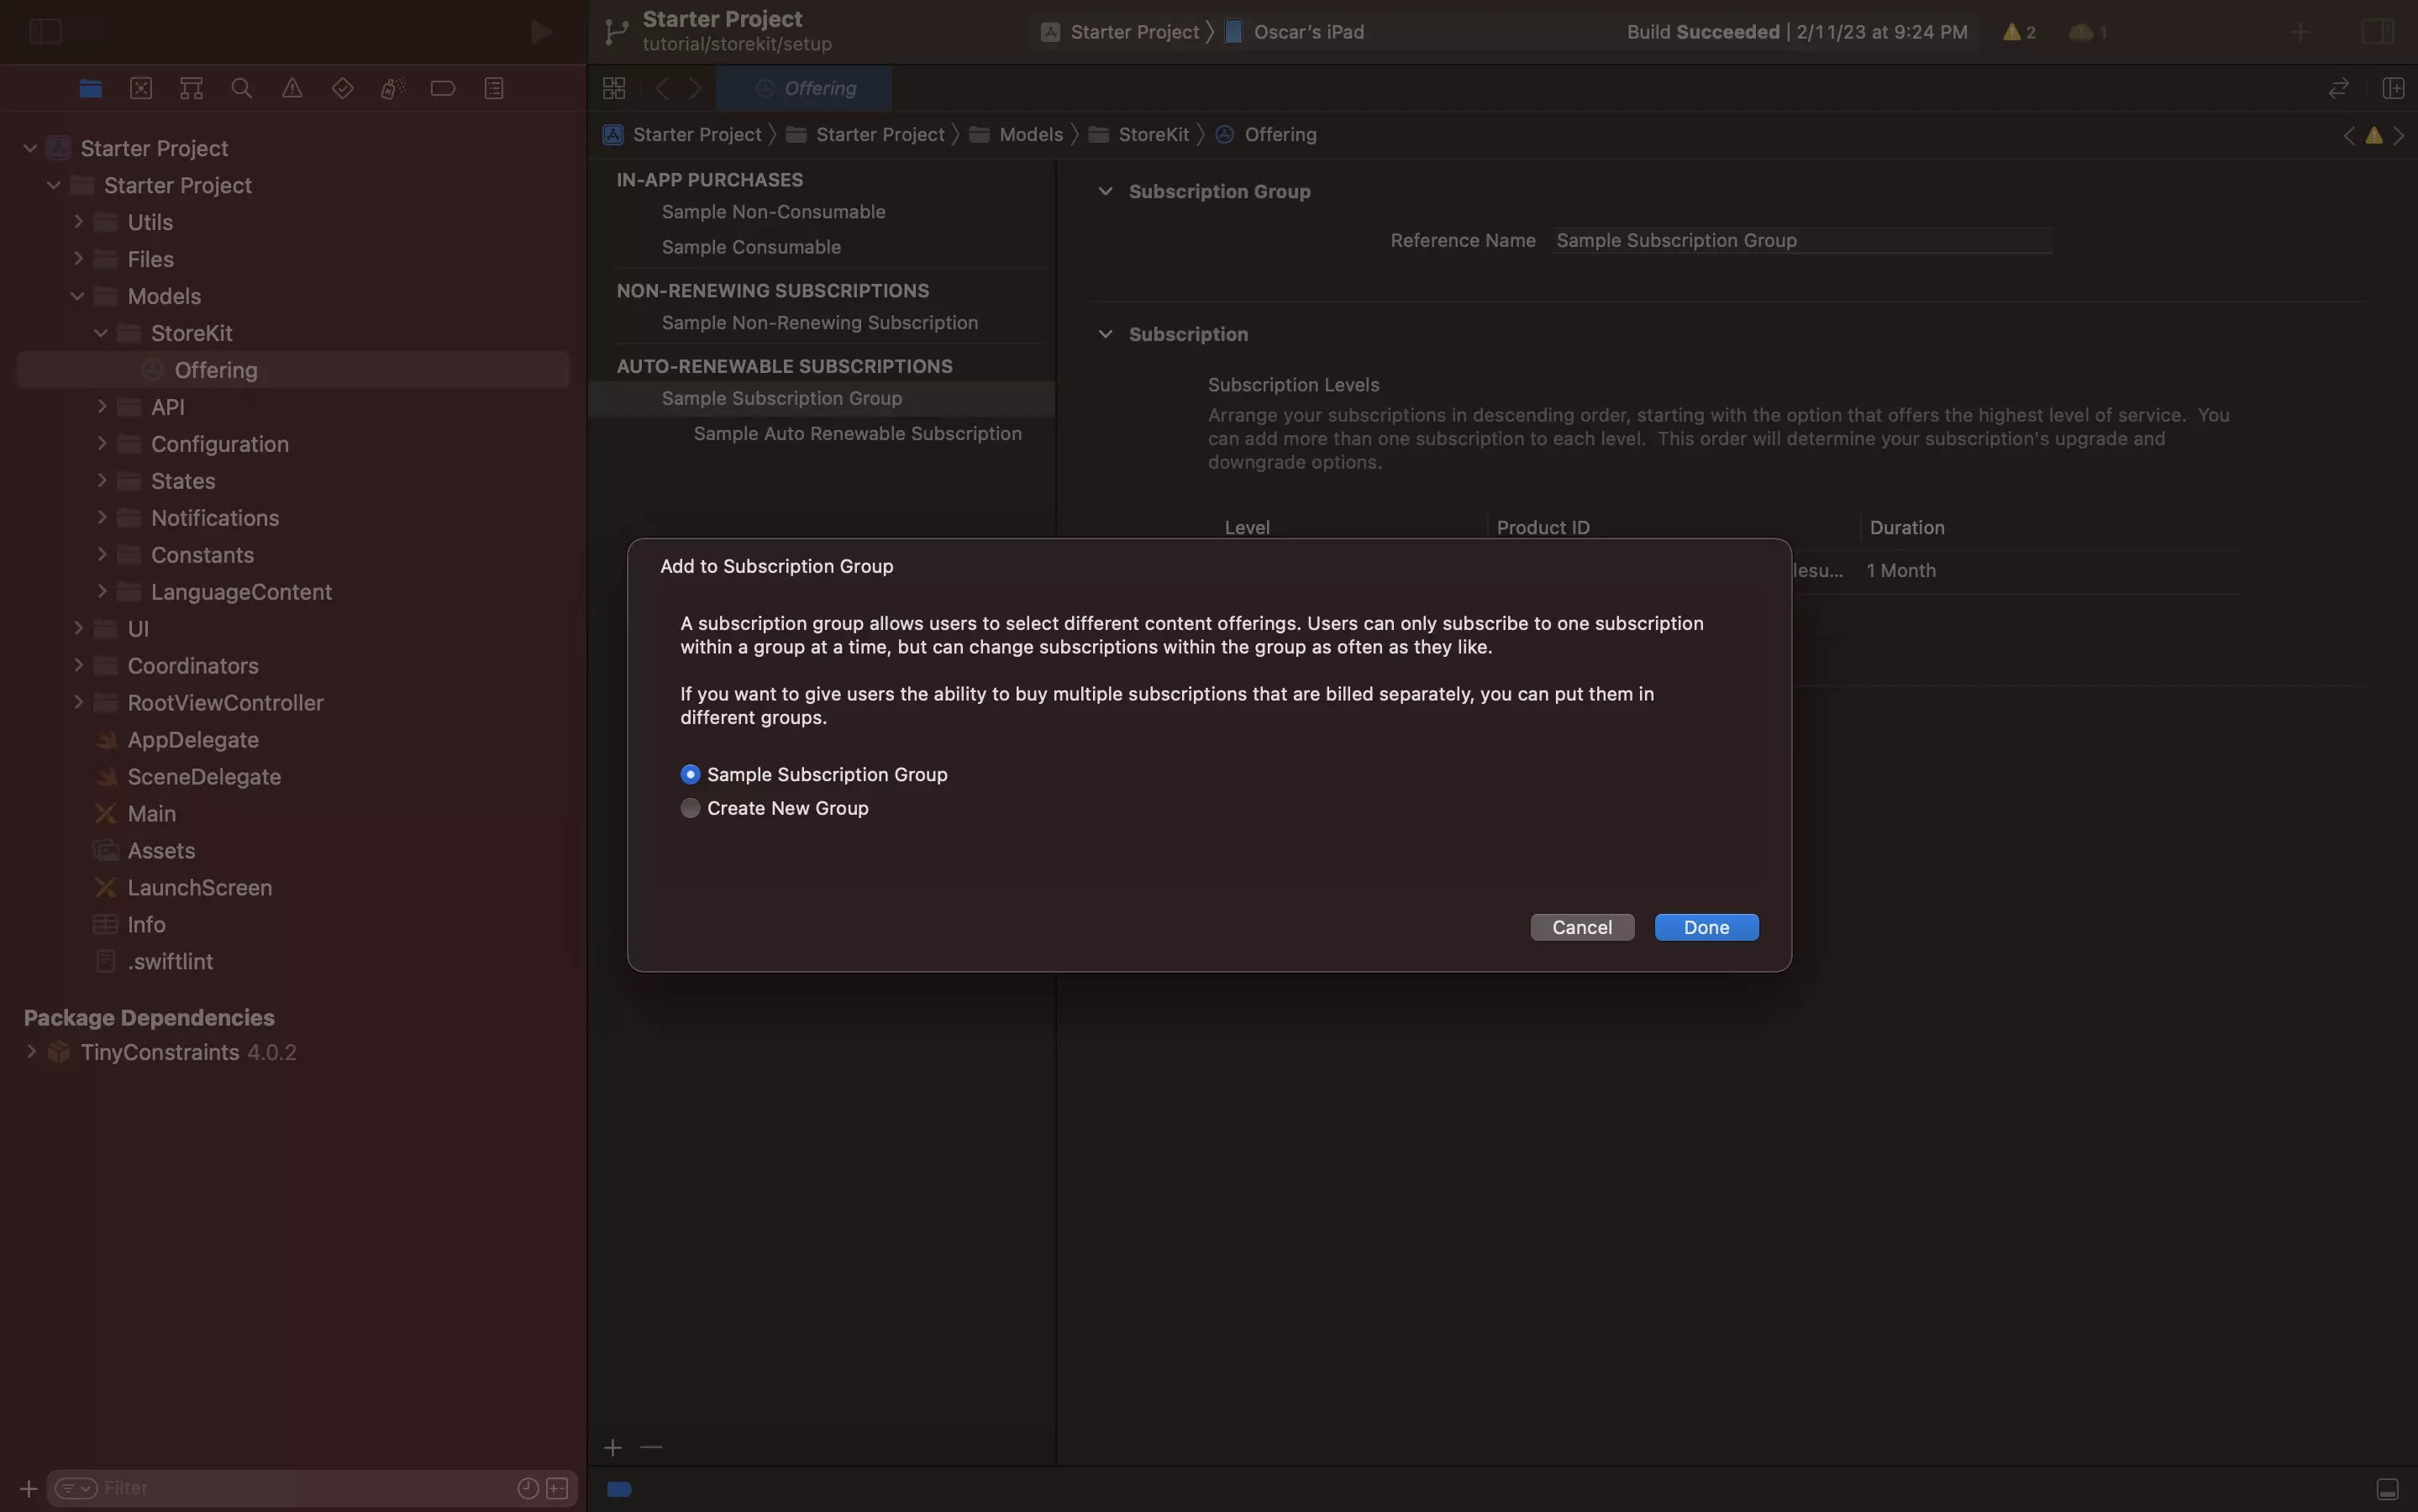Click the Duration column header
2418x1512 pixels.
(1907, 527)
